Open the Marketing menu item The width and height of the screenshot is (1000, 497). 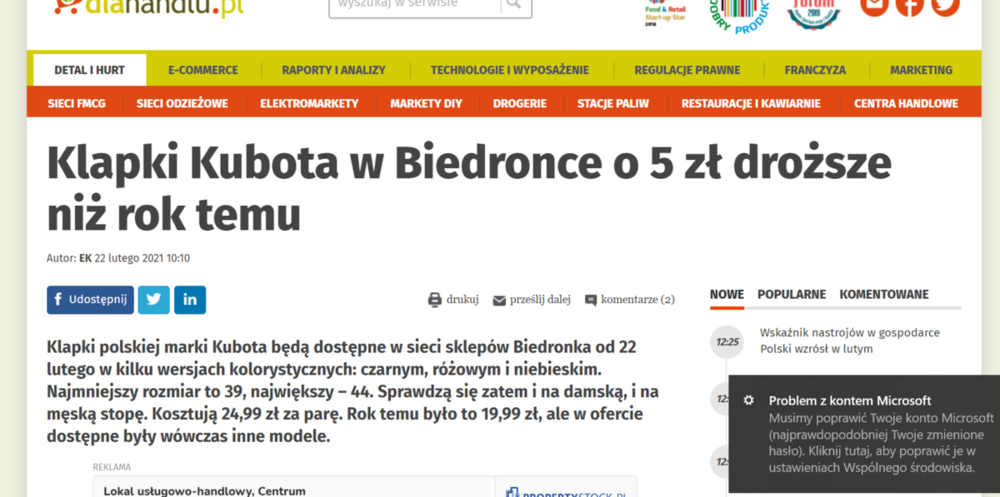tap(921, 70)
